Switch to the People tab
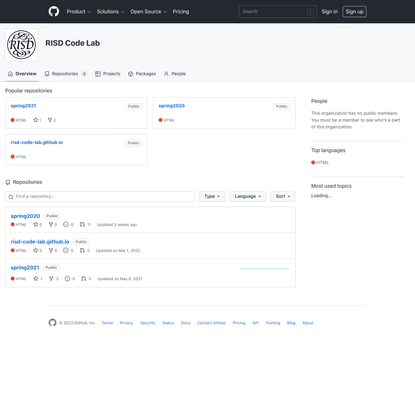The height and width of the screenshot is (415, 415). coord(175,74)
